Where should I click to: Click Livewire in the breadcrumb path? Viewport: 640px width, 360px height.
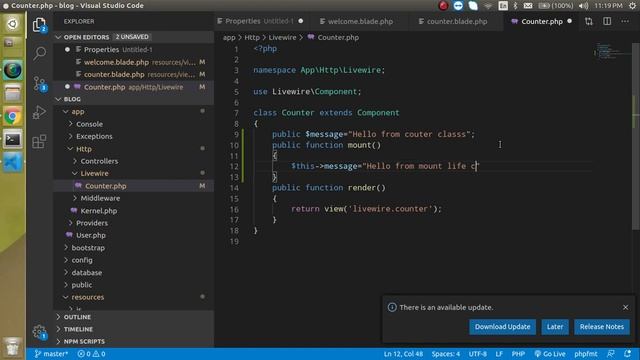point(282,38)
